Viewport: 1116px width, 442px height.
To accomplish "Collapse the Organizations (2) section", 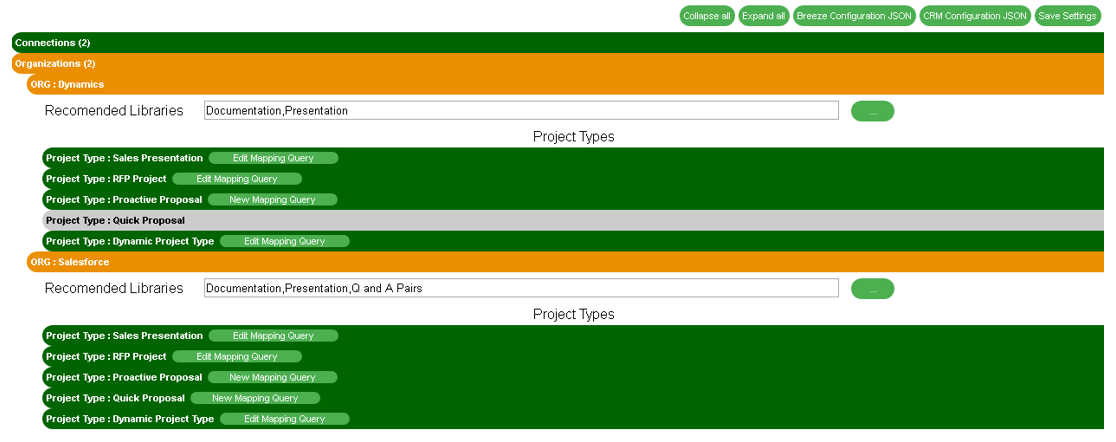I will coord(557,63).
